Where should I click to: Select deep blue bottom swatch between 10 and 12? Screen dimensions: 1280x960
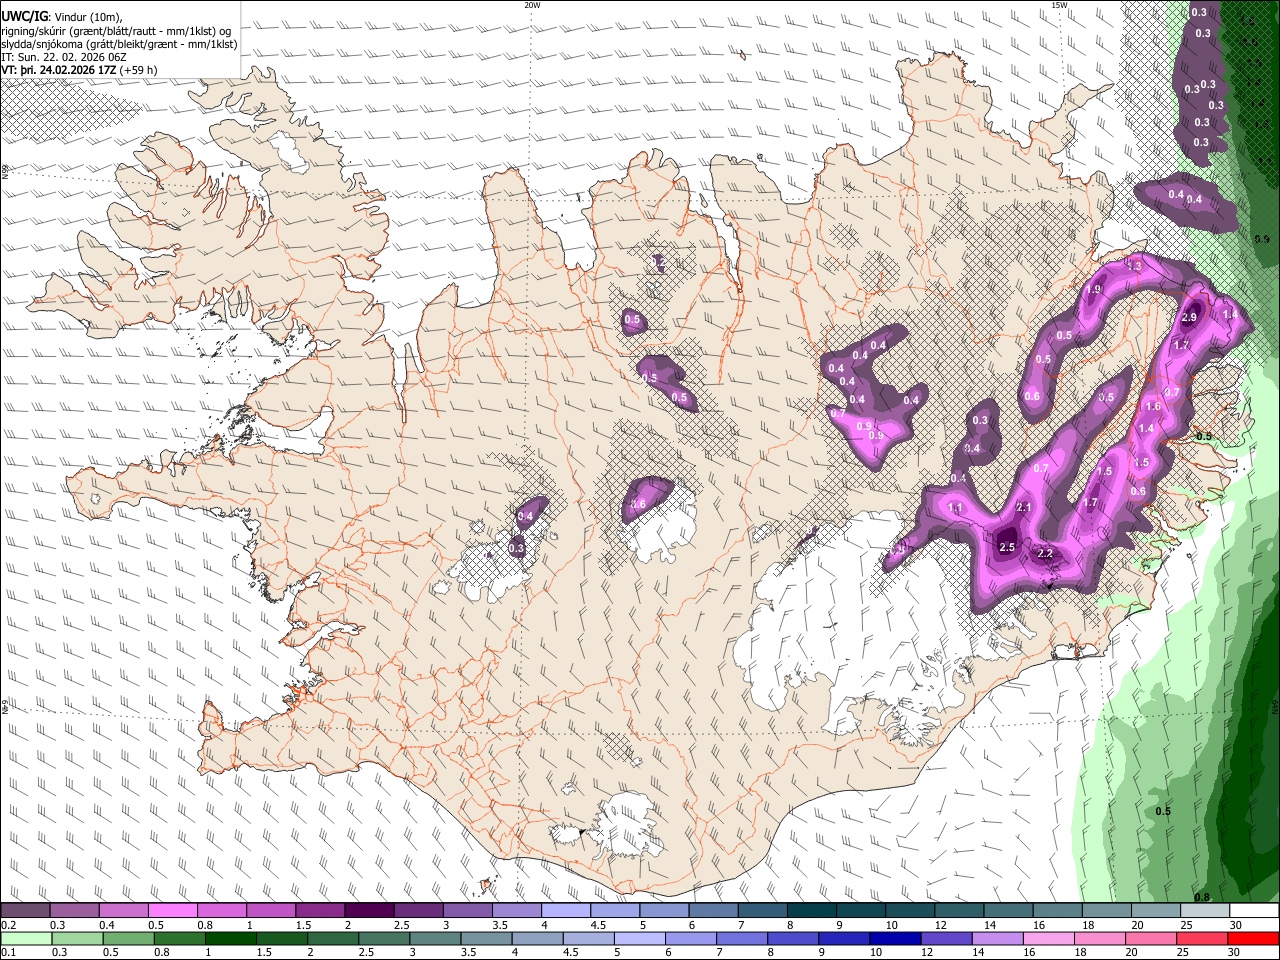[x=896, y=939]
